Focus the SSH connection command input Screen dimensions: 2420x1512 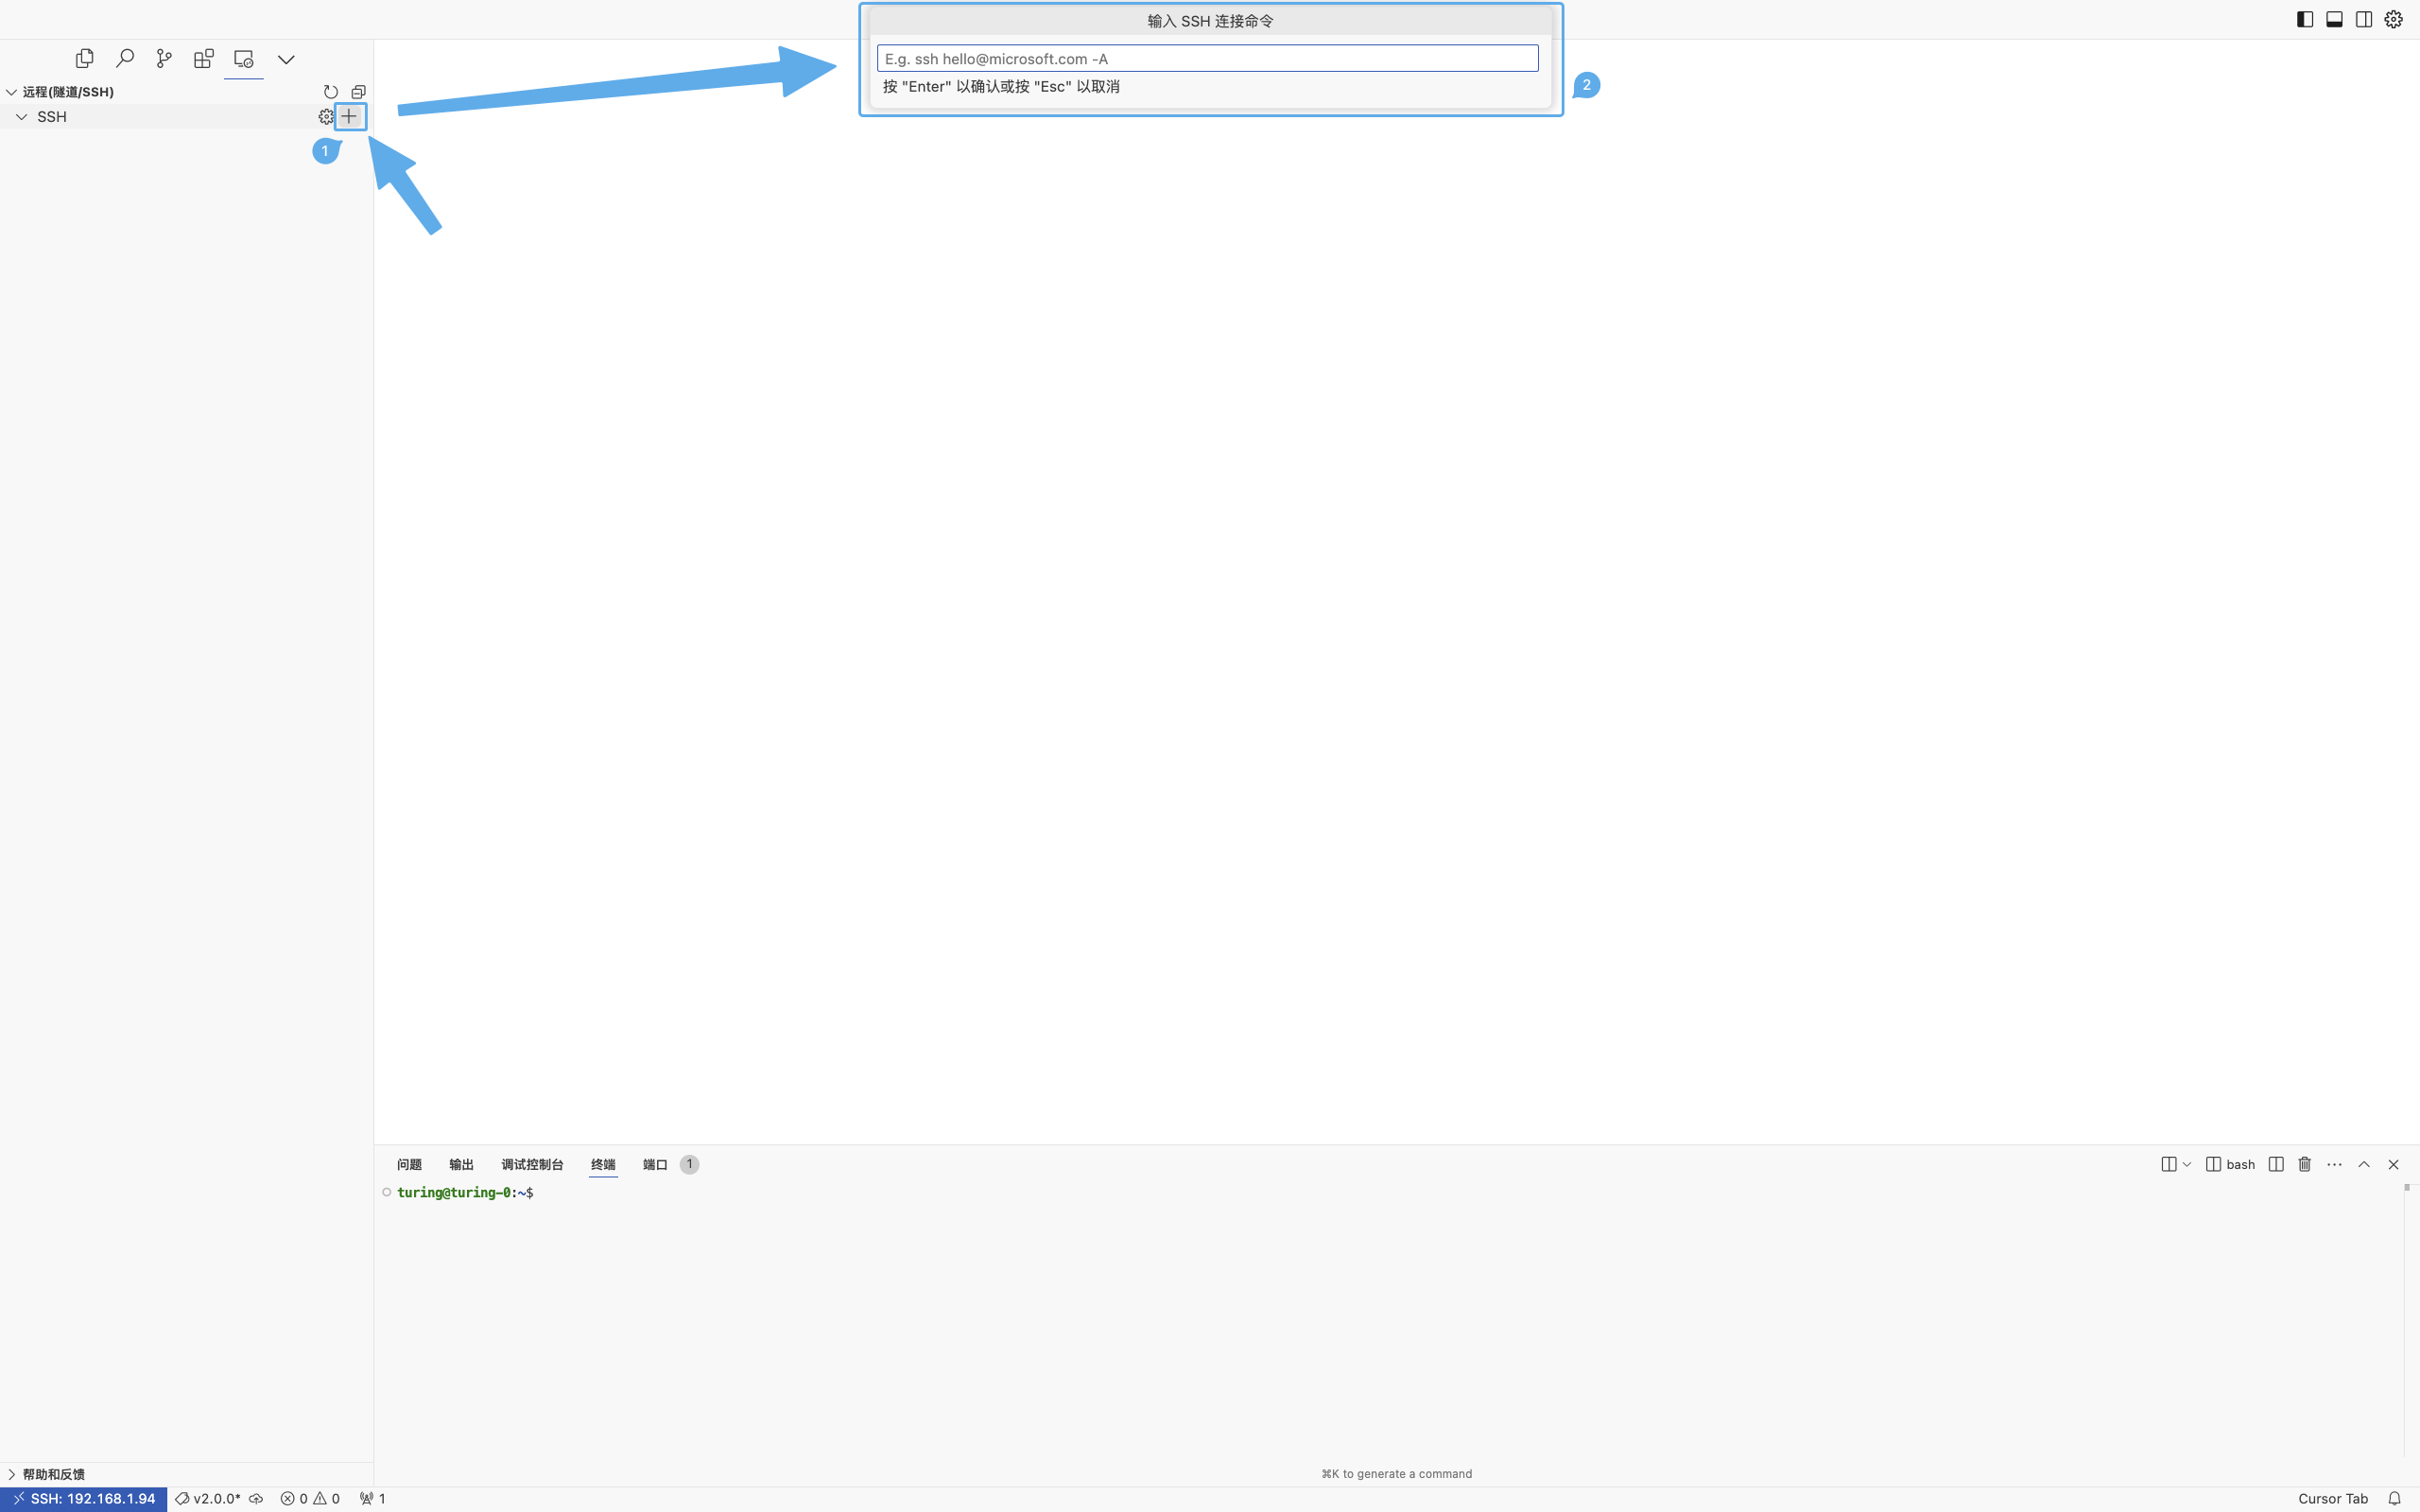[1207, 59]
